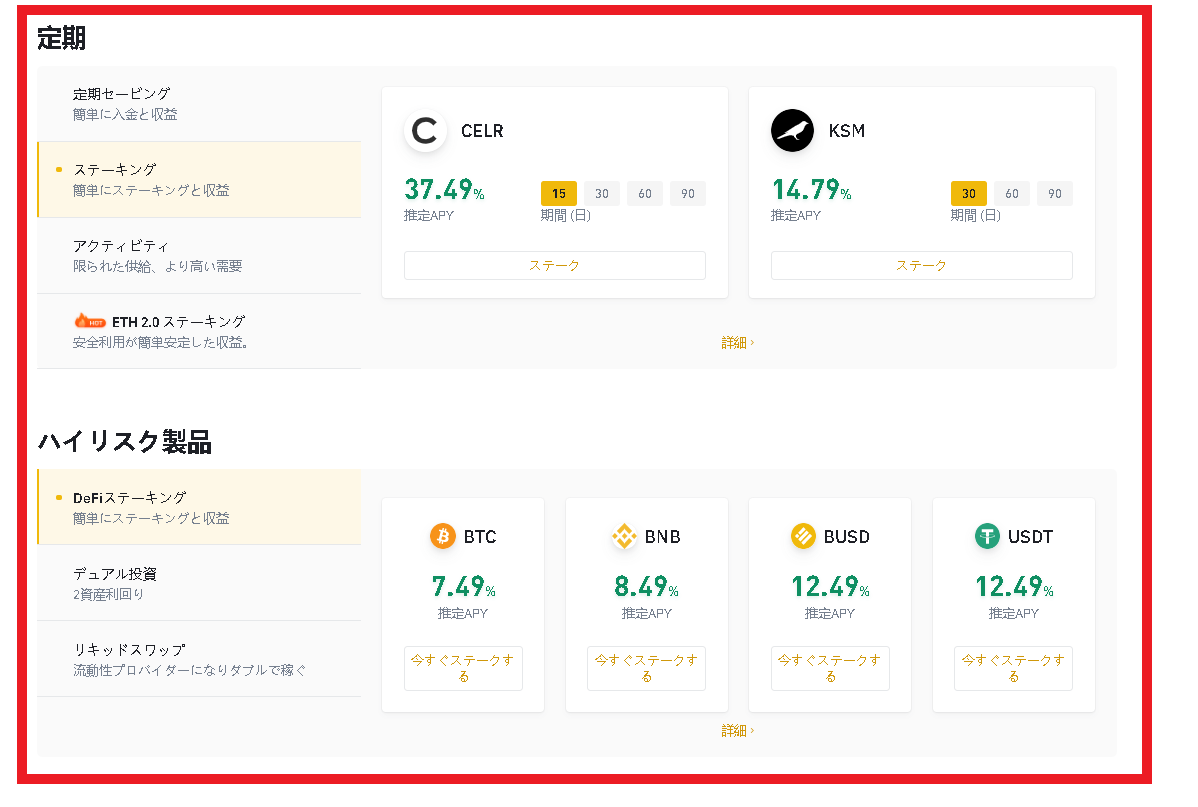1198x807 pixels.
Task: Click USDT 12.49% APY value
Action: coord(1014,586)
